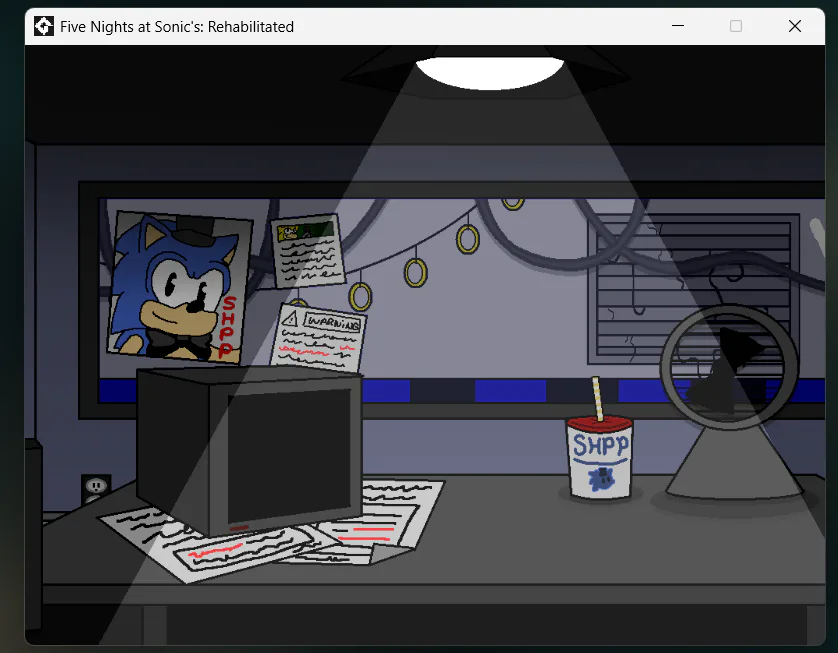838x653 pixels.
Task: Click the SHPP soda cup
Action: [599, 458]
